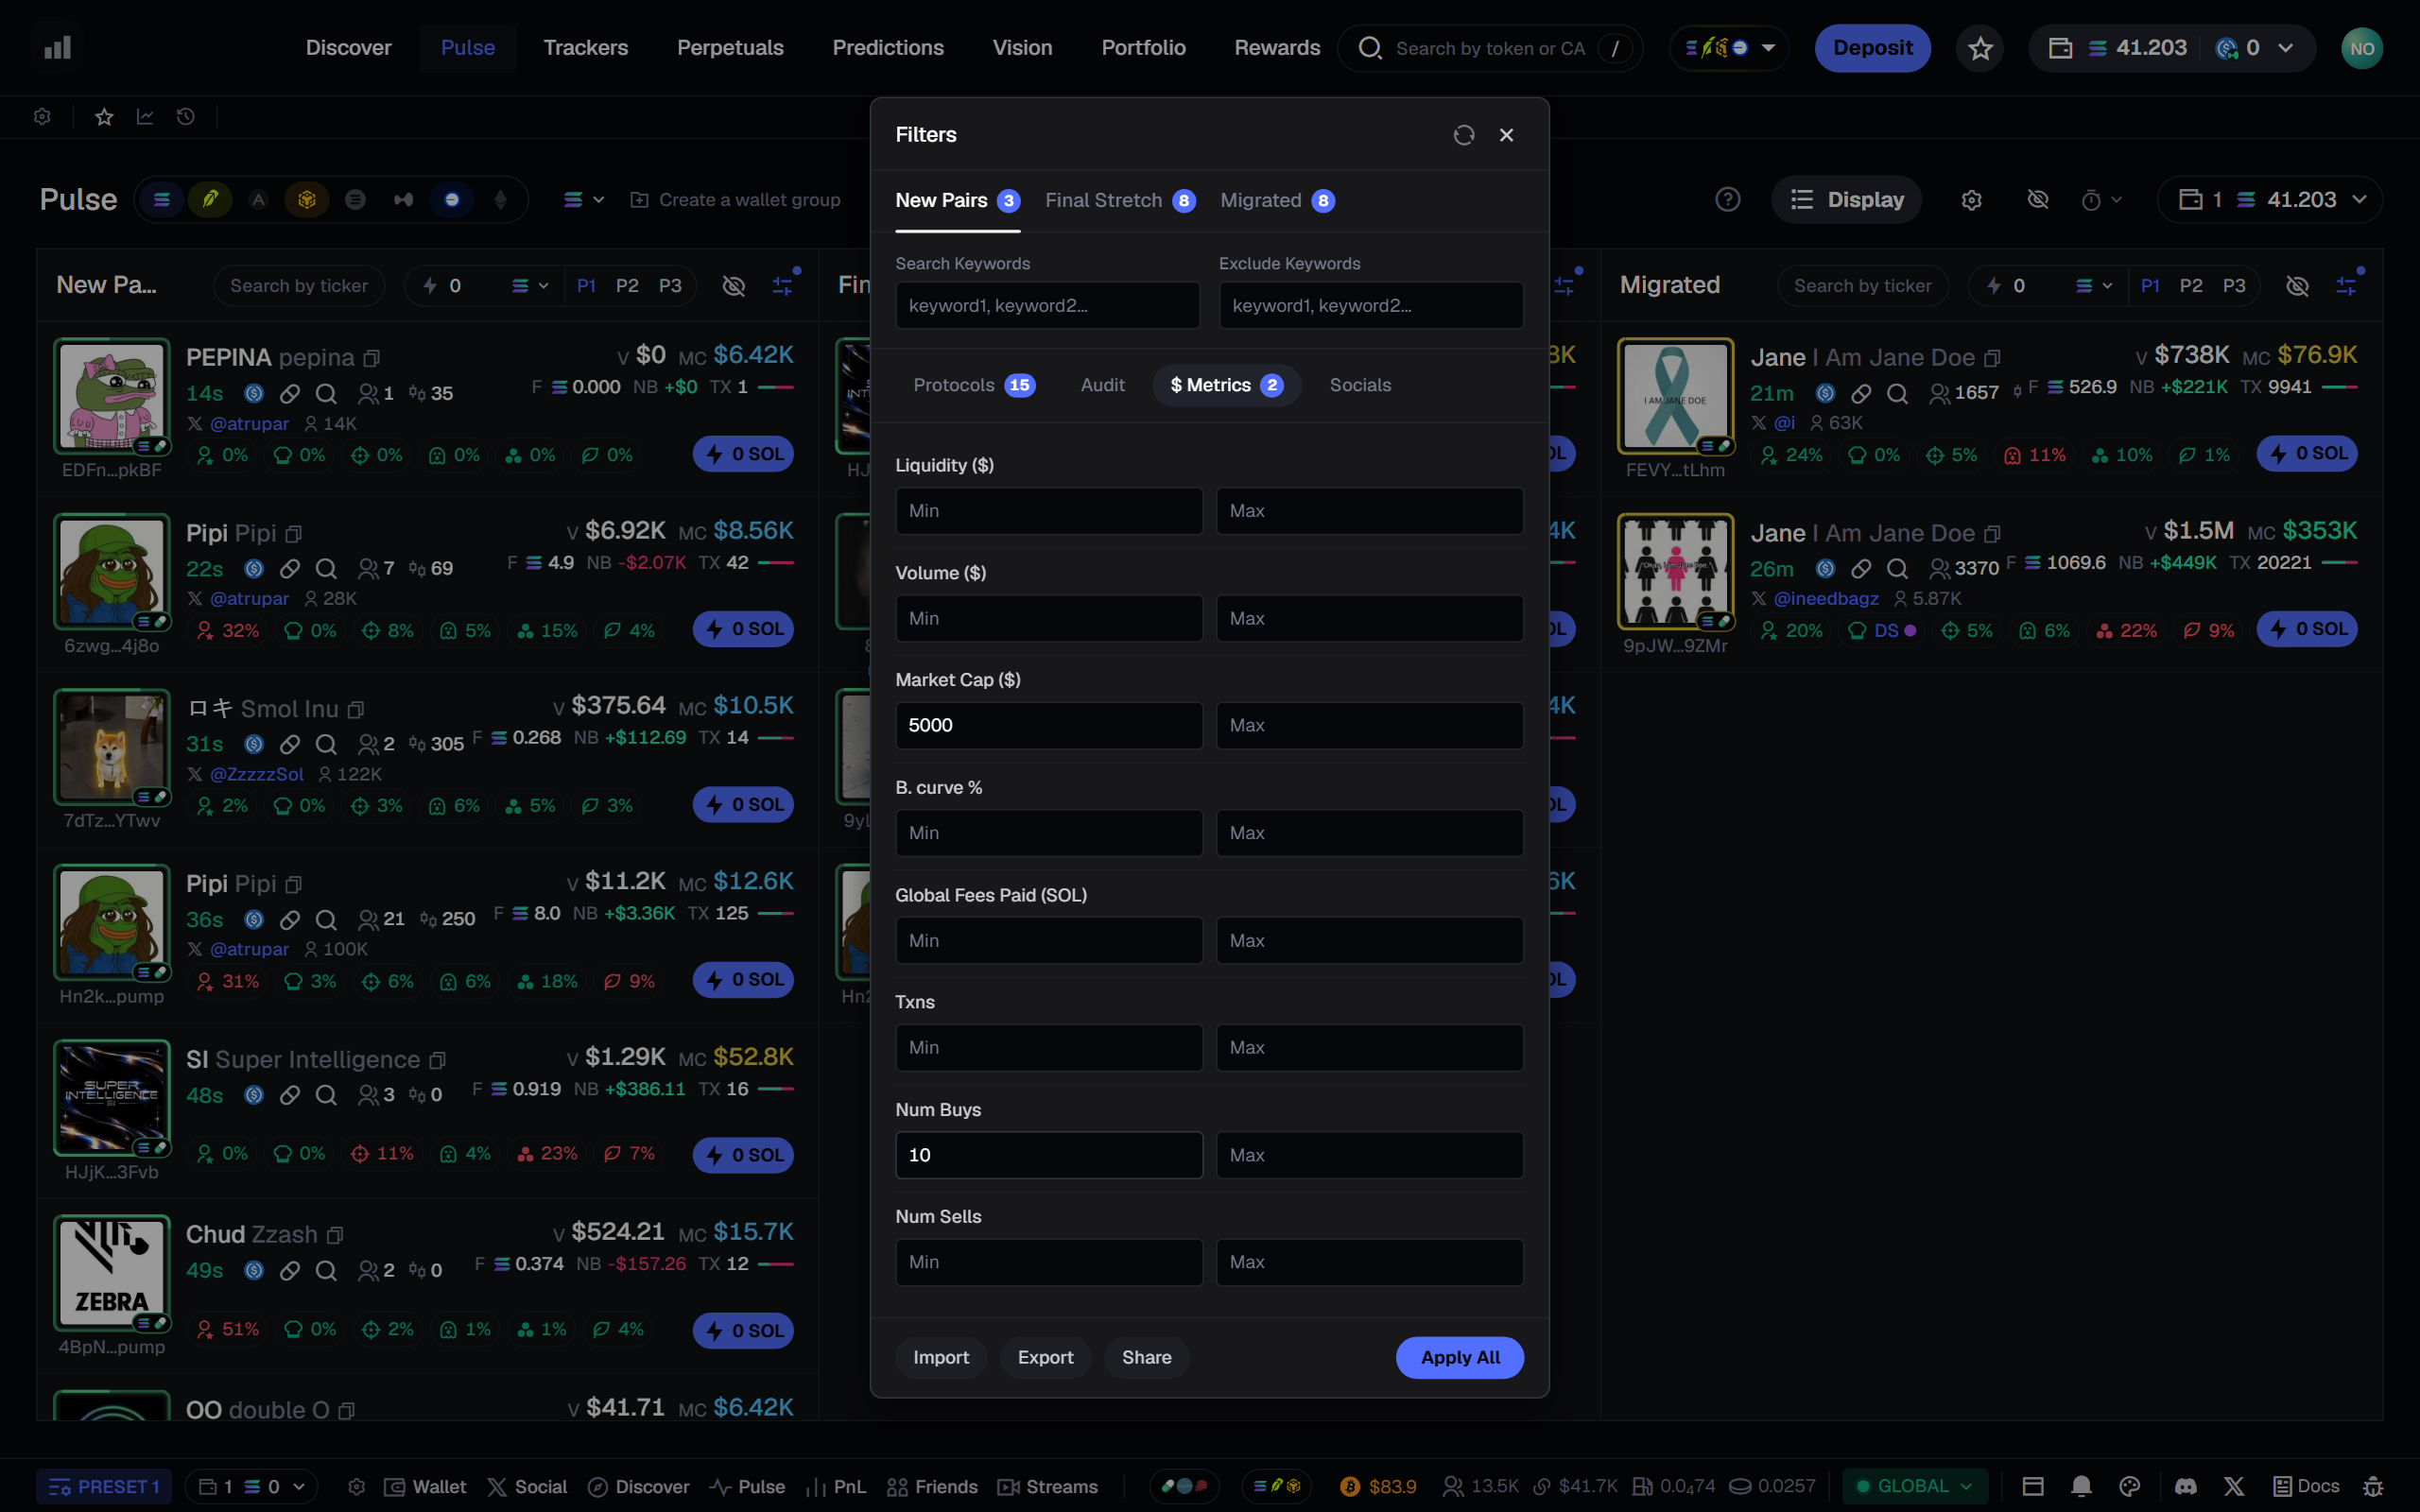Open the Socials filter section
This screenshot has width=2420, height=1512.
coord(1360,385)
